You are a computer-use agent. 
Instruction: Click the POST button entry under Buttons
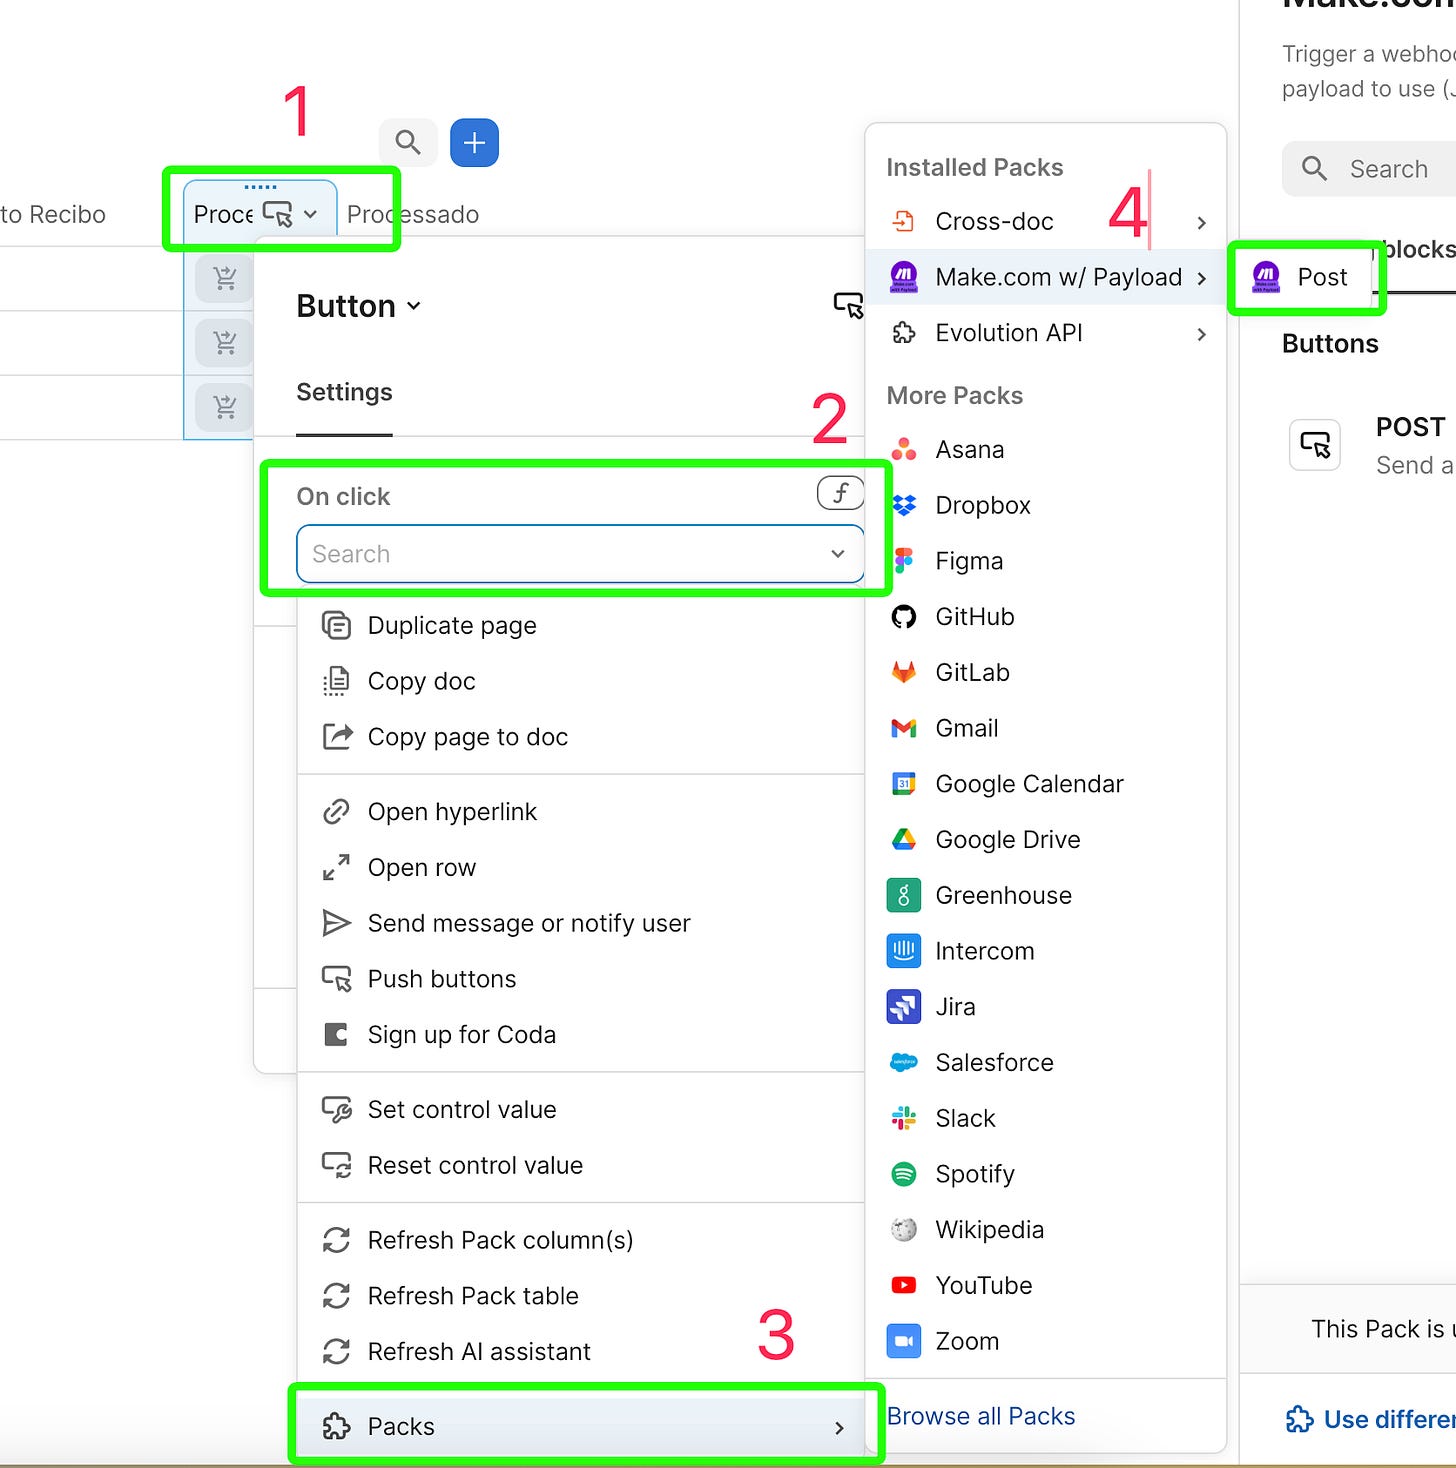click(x=1370, y=445)
